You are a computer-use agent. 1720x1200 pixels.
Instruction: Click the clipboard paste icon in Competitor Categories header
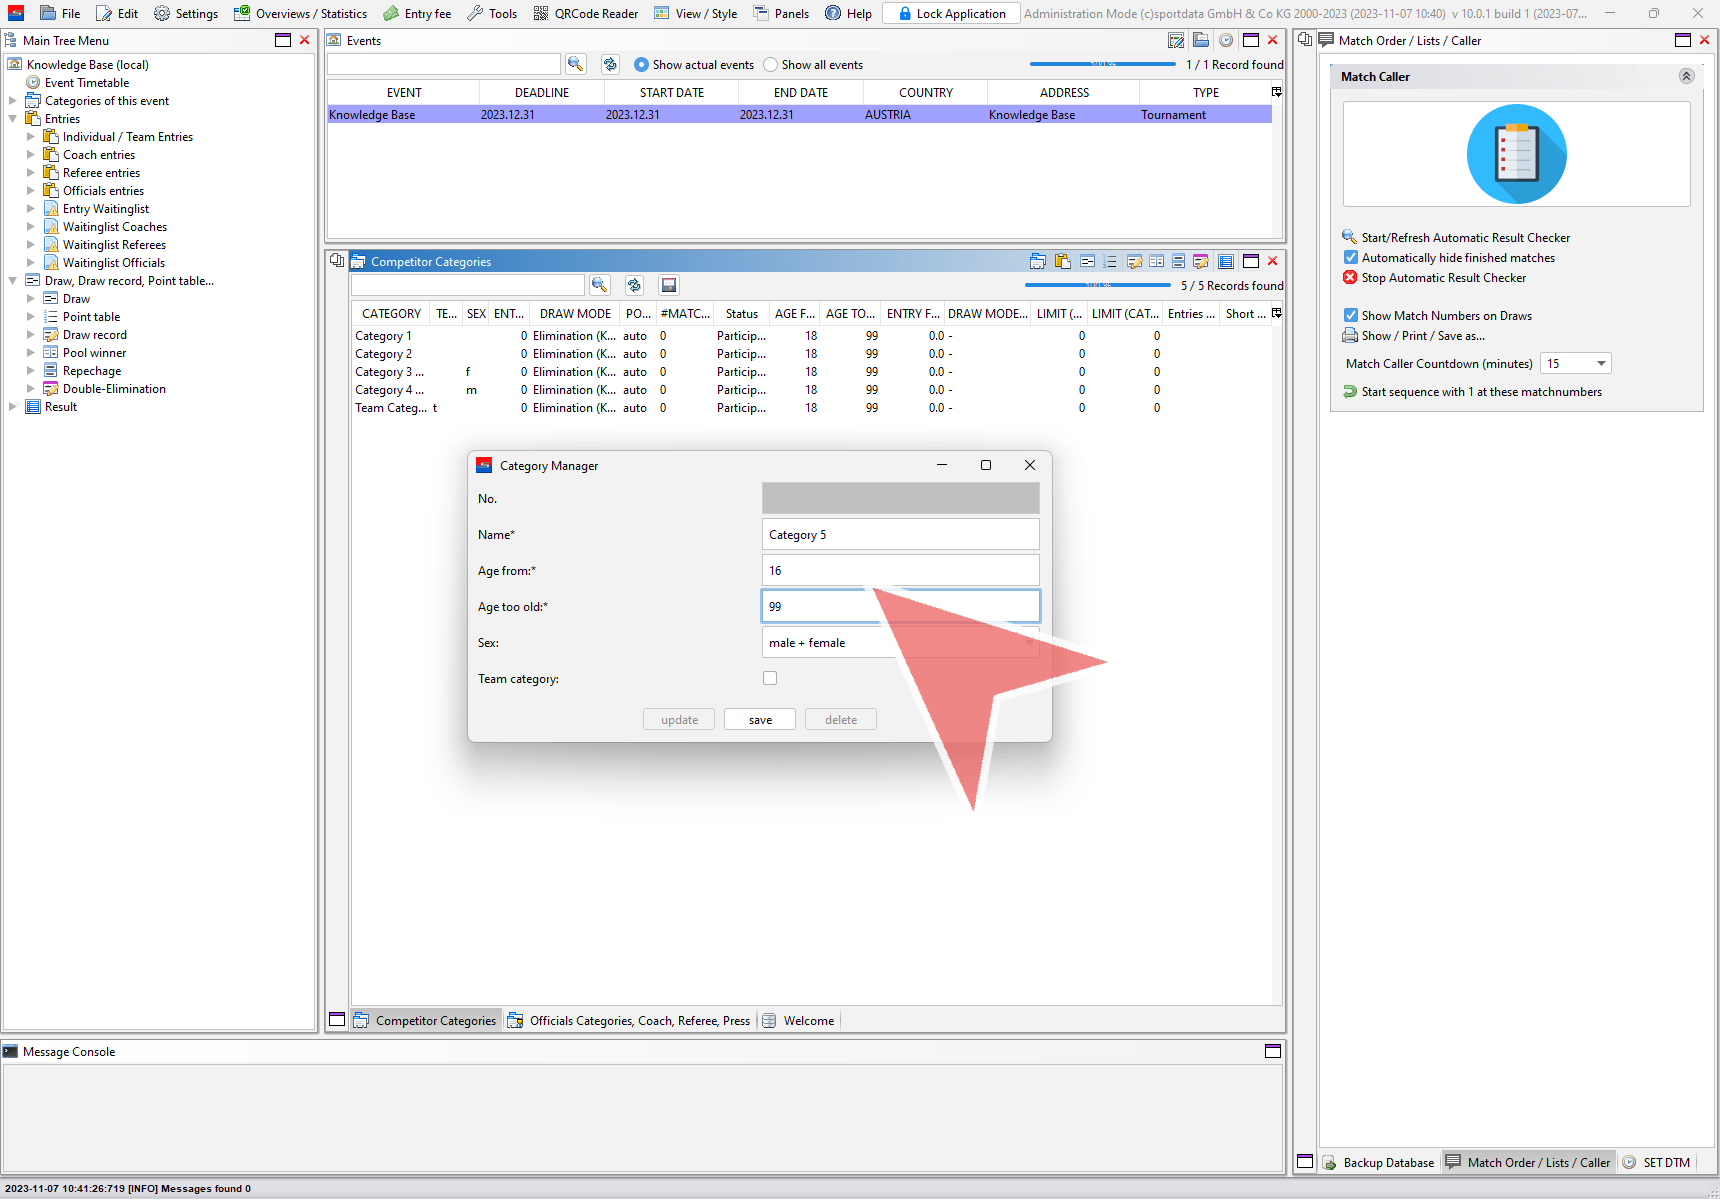click(x=1062, y=262)
